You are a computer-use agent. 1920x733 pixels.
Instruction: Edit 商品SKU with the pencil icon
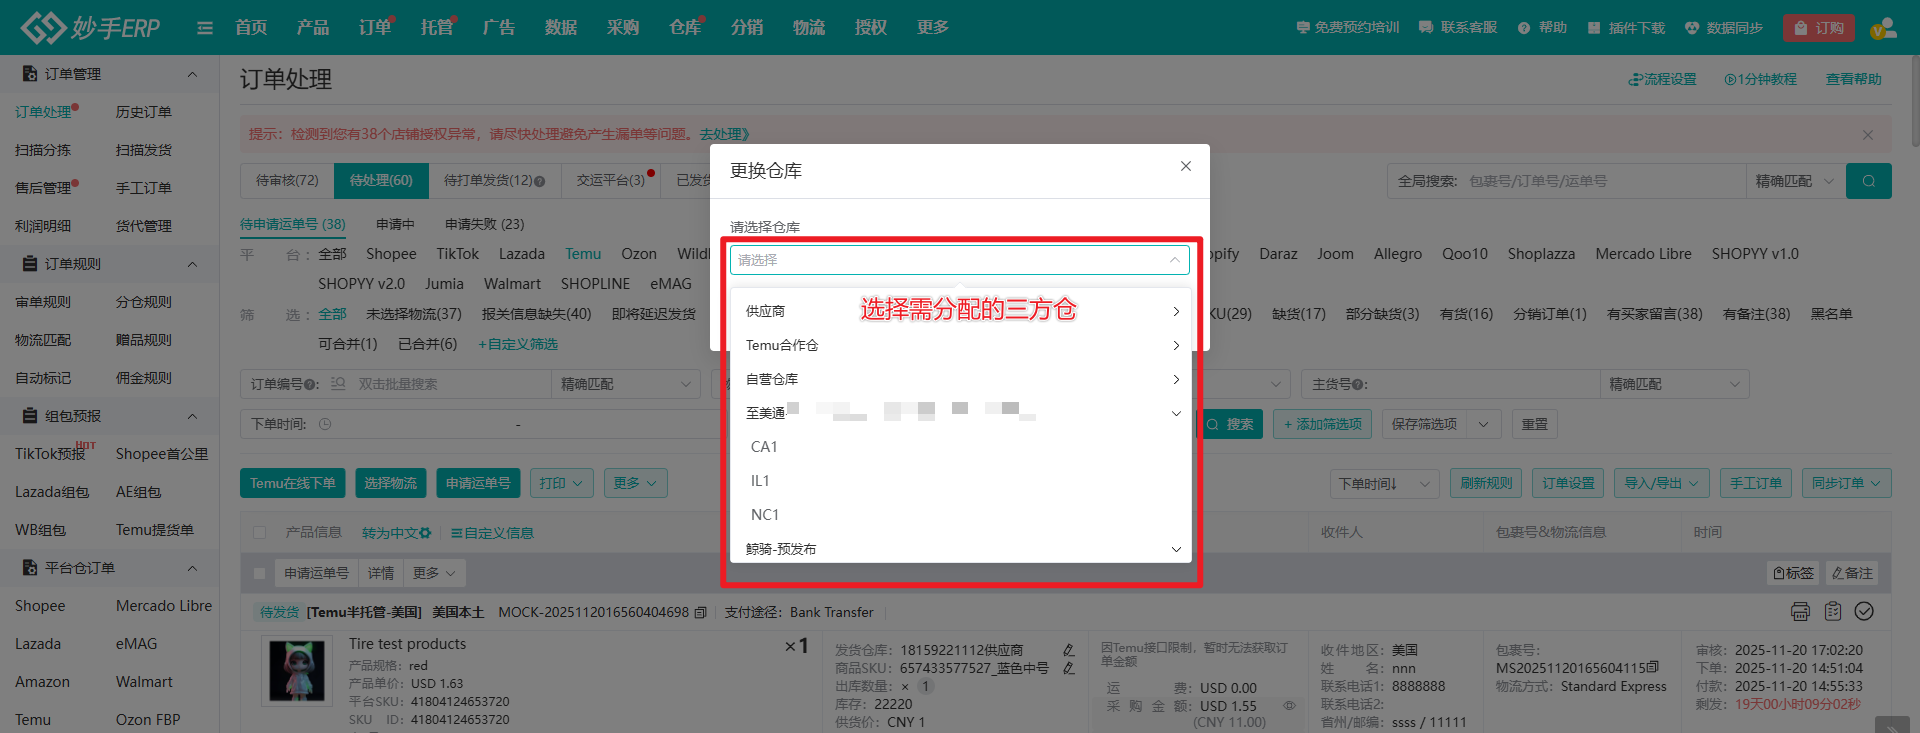pyautogui.click(x=1068, y=668)
